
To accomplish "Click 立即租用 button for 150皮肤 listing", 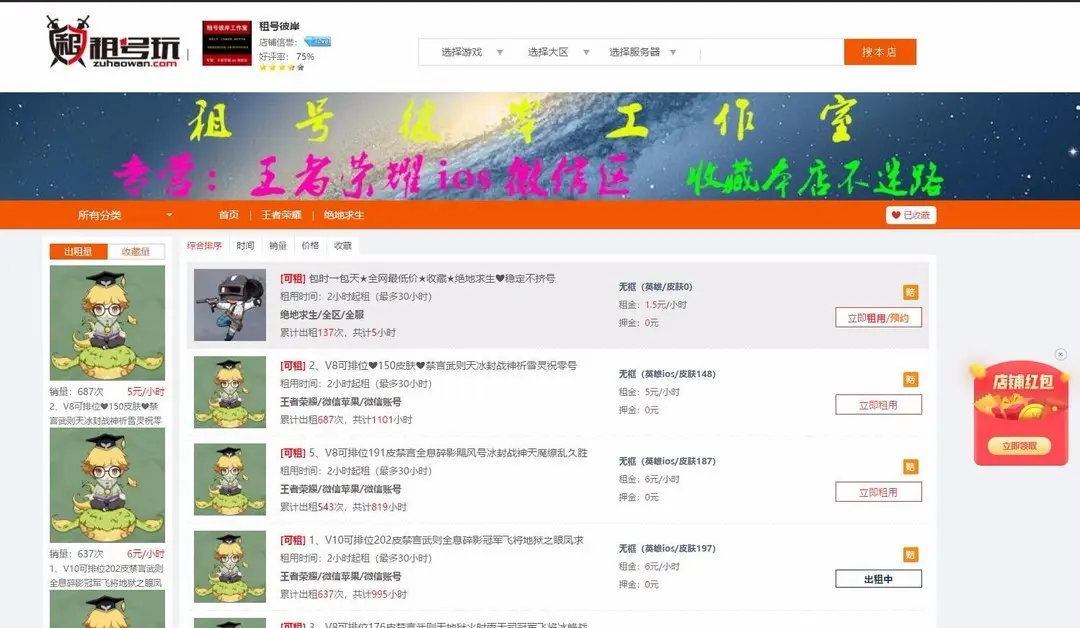I will coord(878,405).
